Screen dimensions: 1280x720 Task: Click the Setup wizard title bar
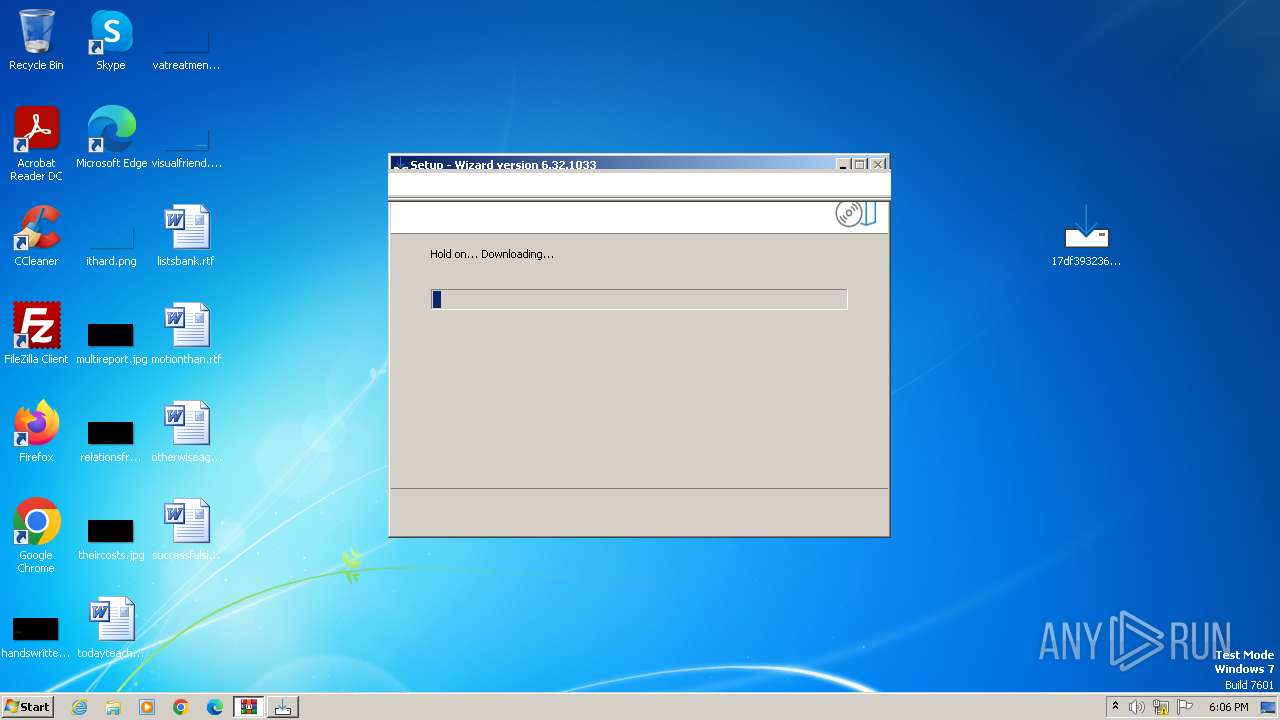(612, 164)
